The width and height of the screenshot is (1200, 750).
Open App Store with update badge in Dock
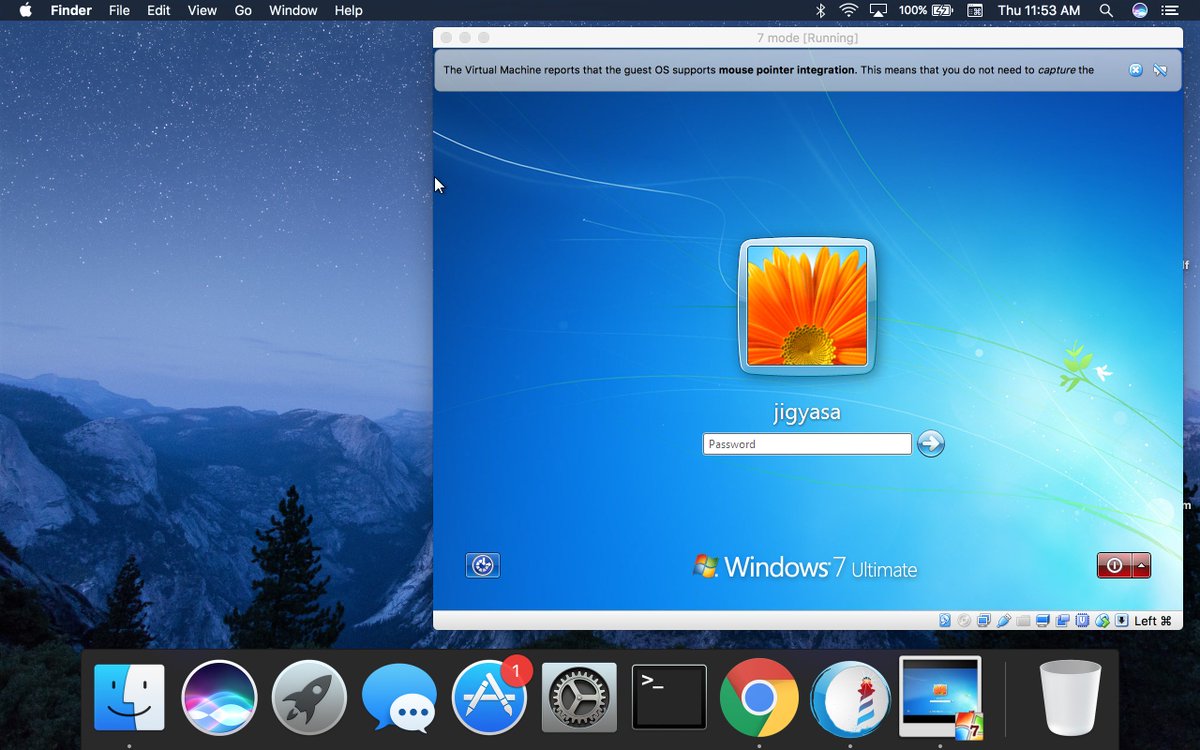pyautogui.click(x=489, y=697)
